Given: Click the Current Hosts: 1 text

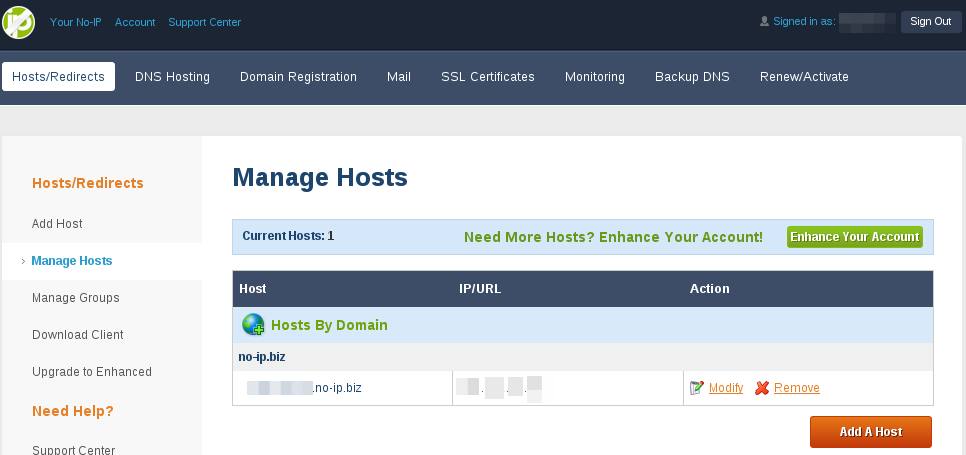Looking at the screenshot, I should pos(288,236).
